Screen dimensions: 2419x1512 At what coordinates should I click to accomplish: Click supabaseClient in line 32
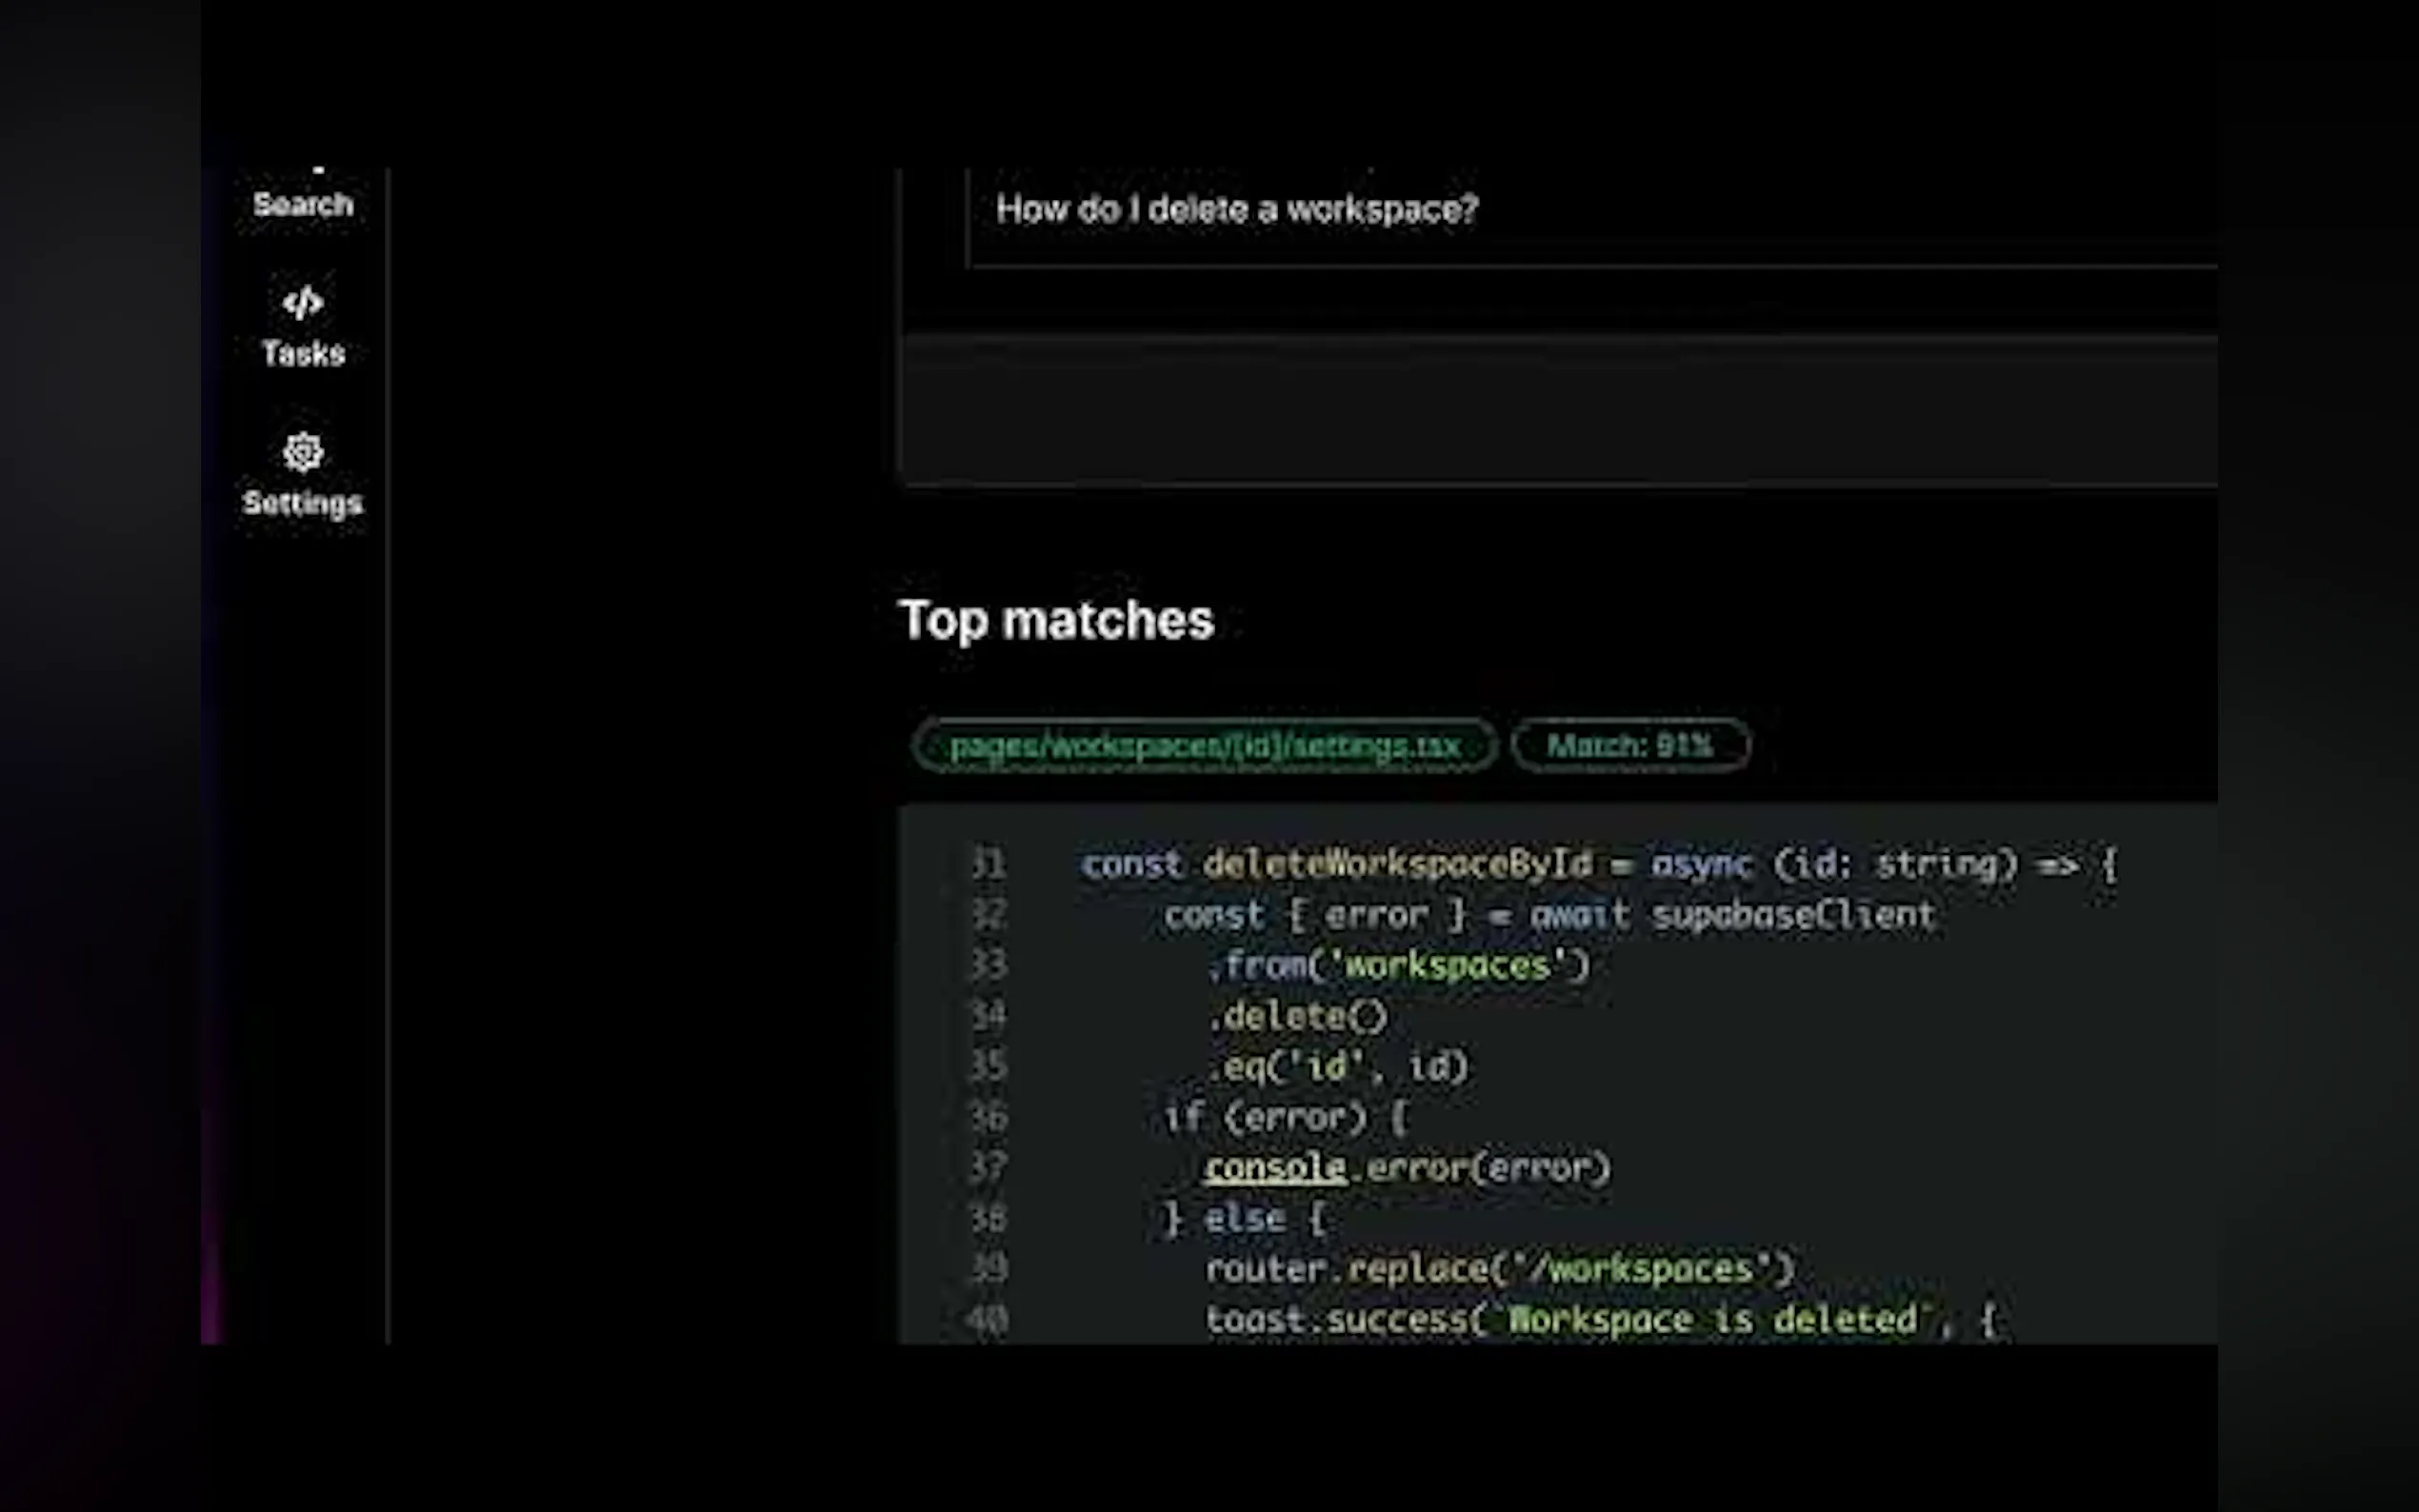click(1792, 915)
